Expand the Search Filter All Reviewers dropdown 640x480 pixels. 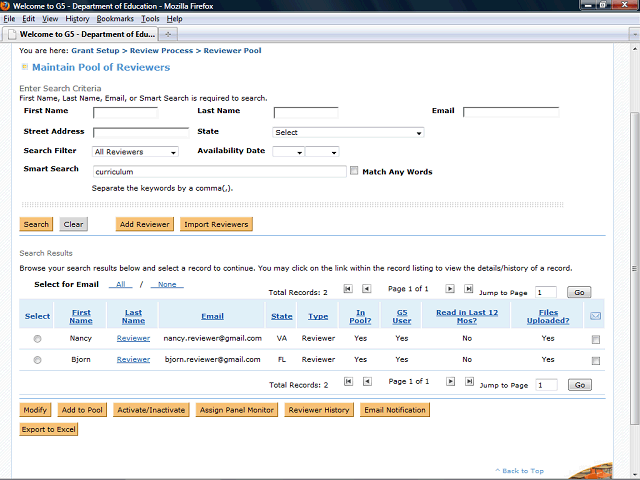coord(135,152)
